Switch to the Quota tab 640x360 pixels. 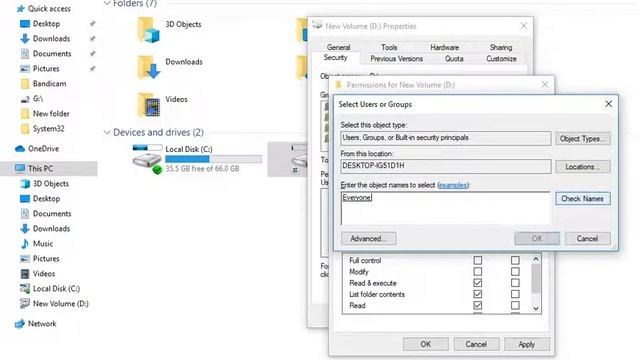pyautogui.click(x=454, y=59)
